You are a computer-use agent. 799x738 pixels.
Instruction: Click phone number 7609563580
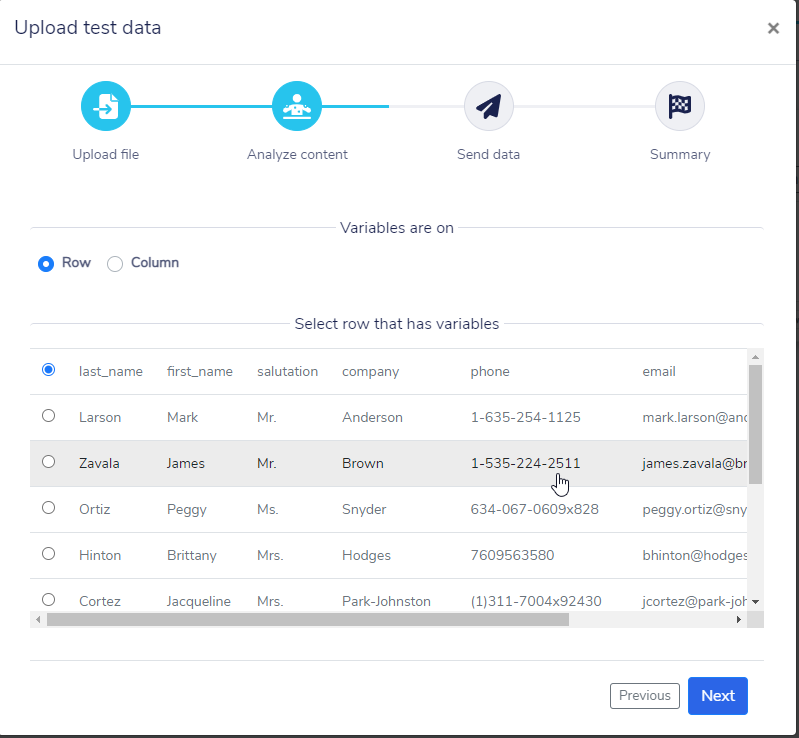pyautogui.click(x=512, y=555)
